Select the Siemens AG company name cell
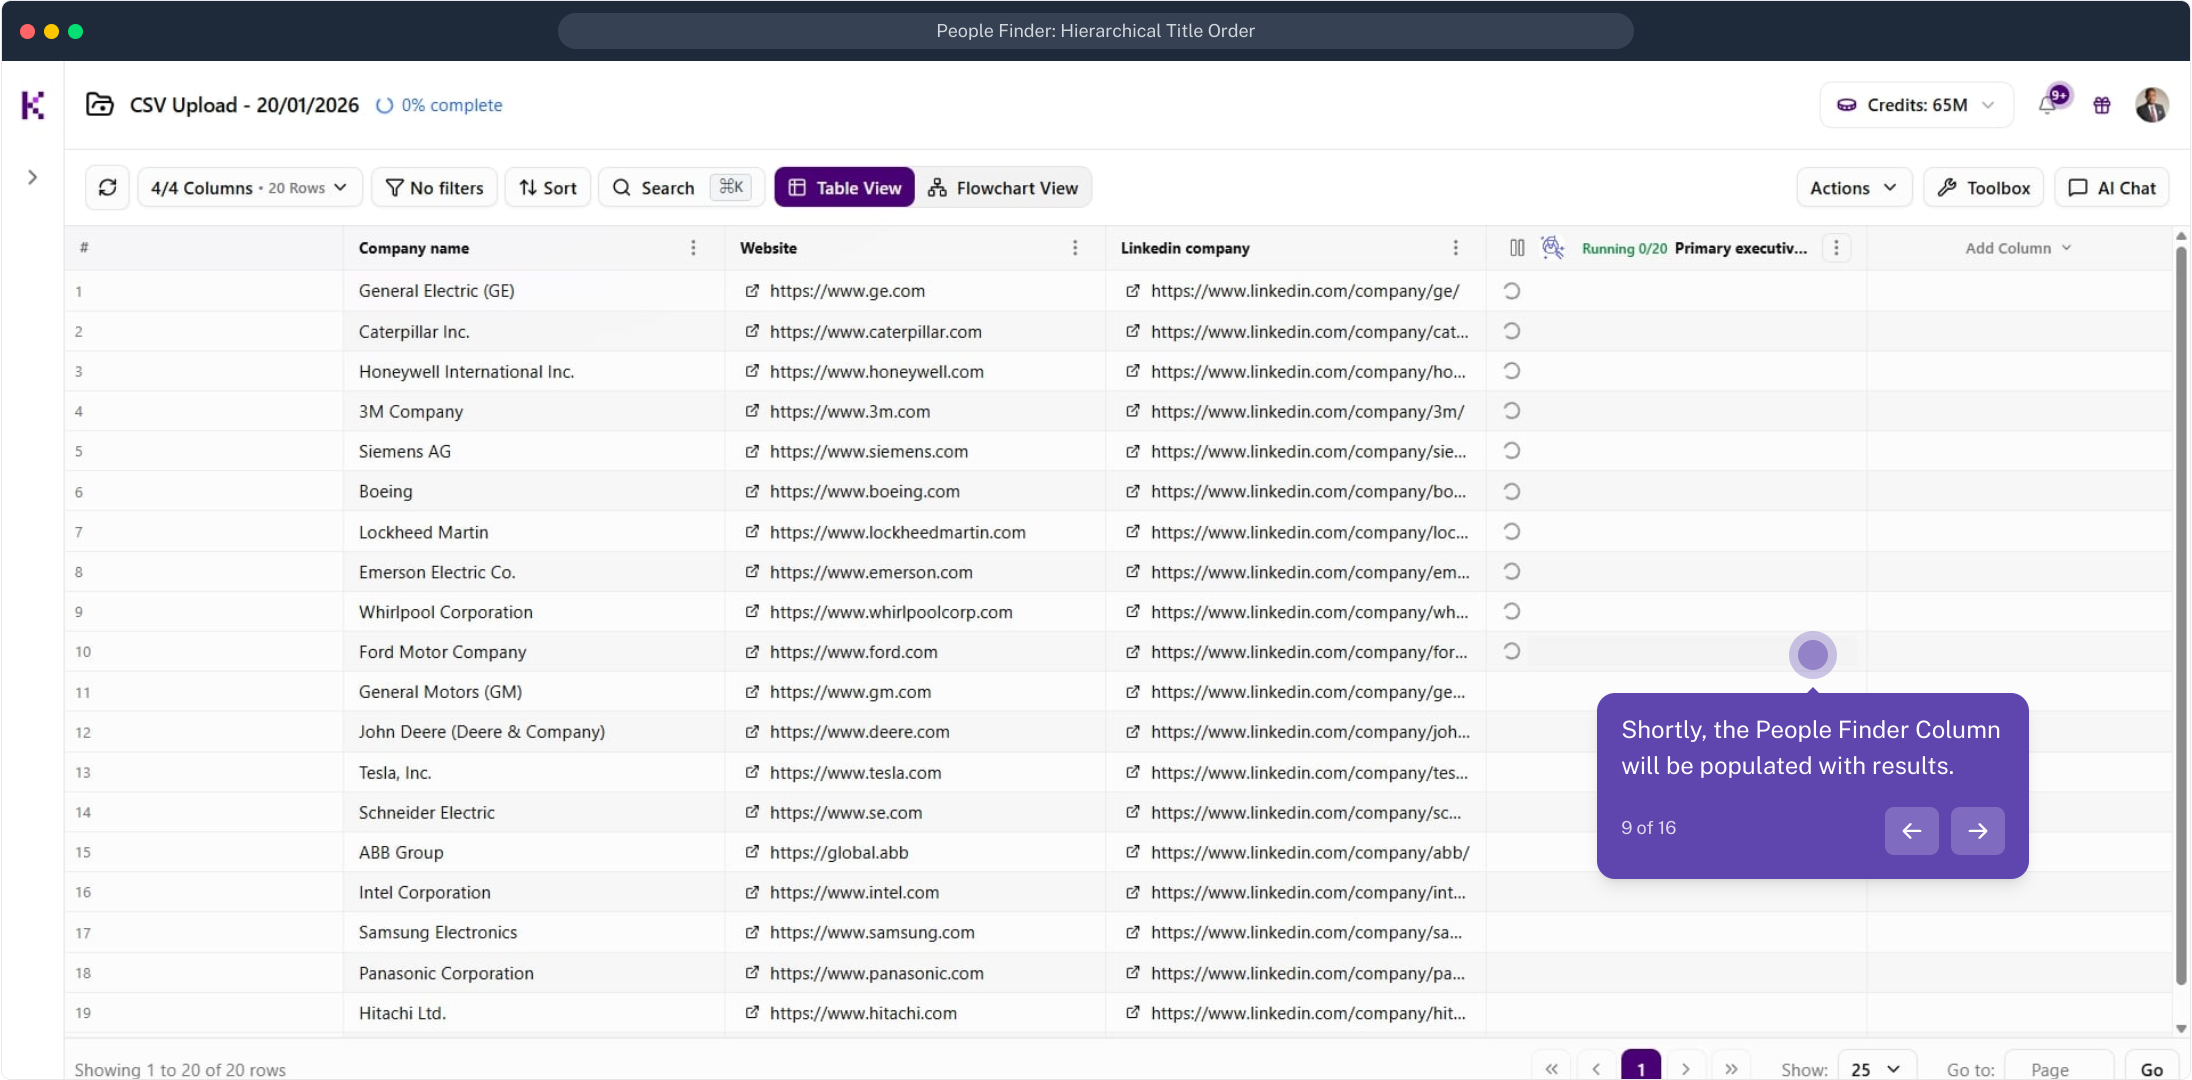The width and height of the screenshot is (2192, 1080). coord(534,451)
